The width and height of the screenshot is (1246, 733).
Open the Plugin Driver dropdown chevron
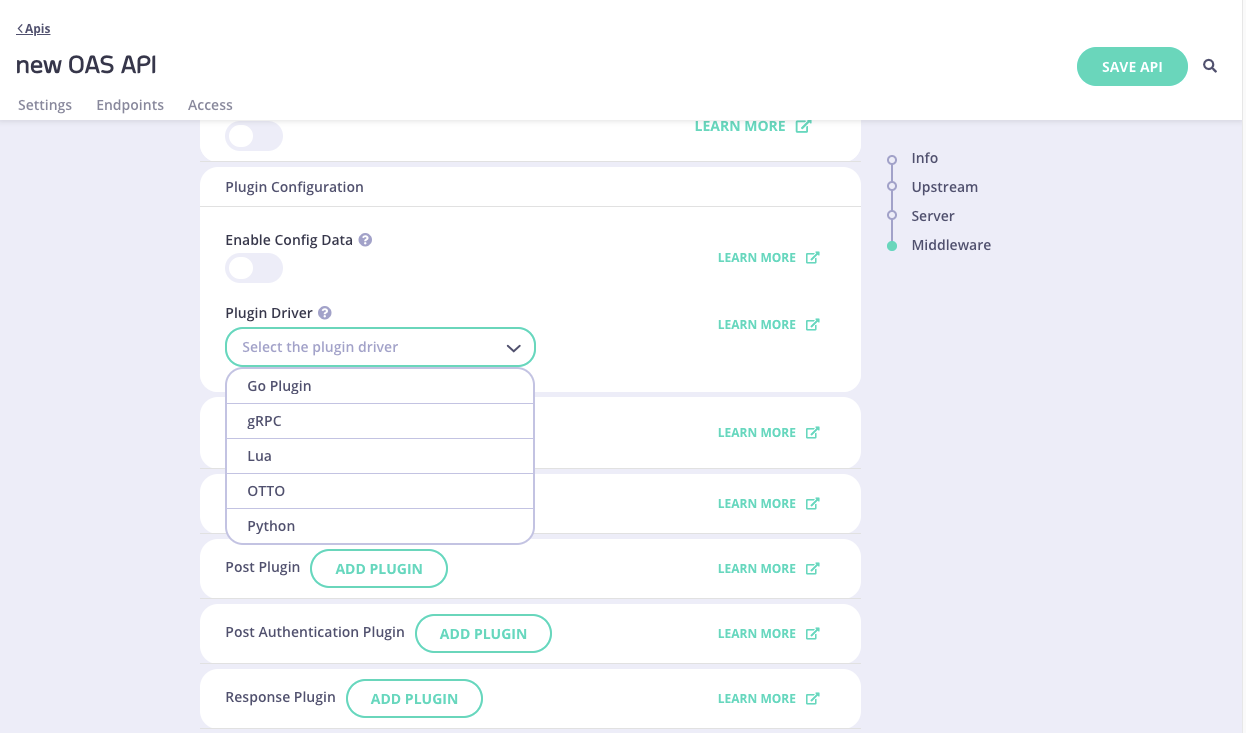click(x=514, y=347)
